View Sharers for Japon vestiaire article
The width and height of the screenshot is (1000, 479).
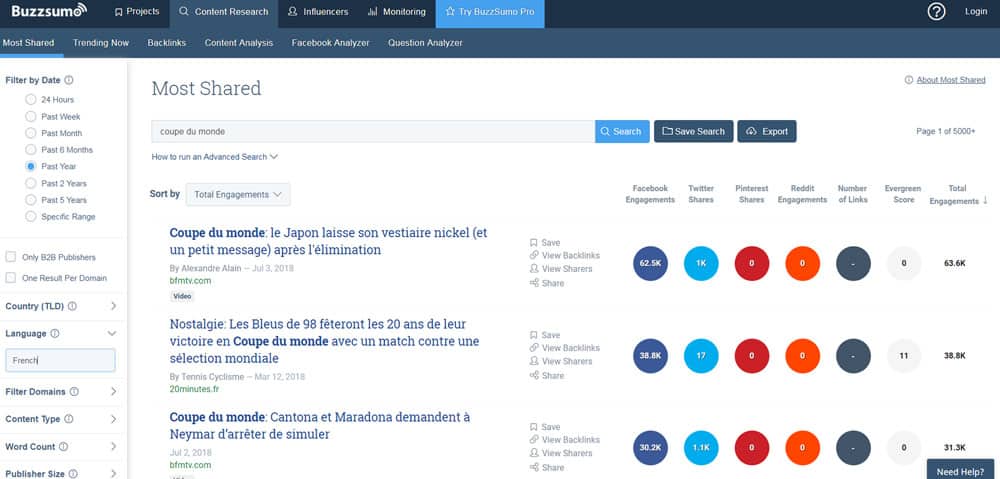(x=561, y=269)
